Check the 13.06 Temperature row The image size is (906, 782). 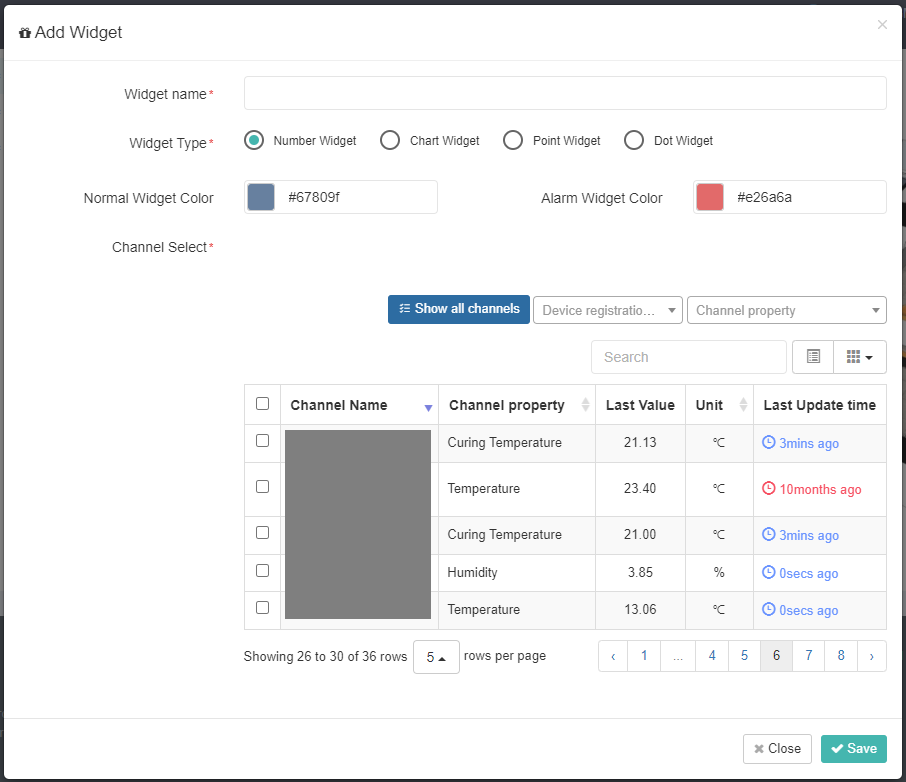pos(262,607)
